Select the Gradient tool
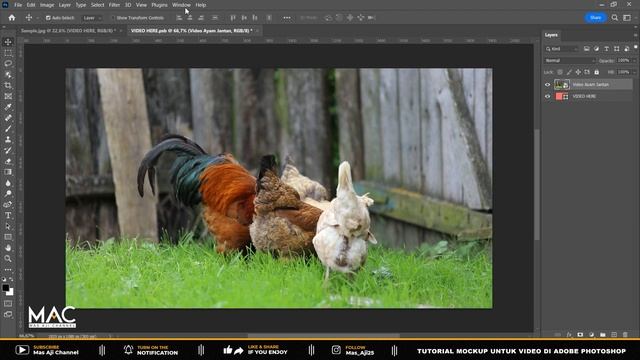The image size is (640, 360). pyautogui.click(x=8, y=172)
